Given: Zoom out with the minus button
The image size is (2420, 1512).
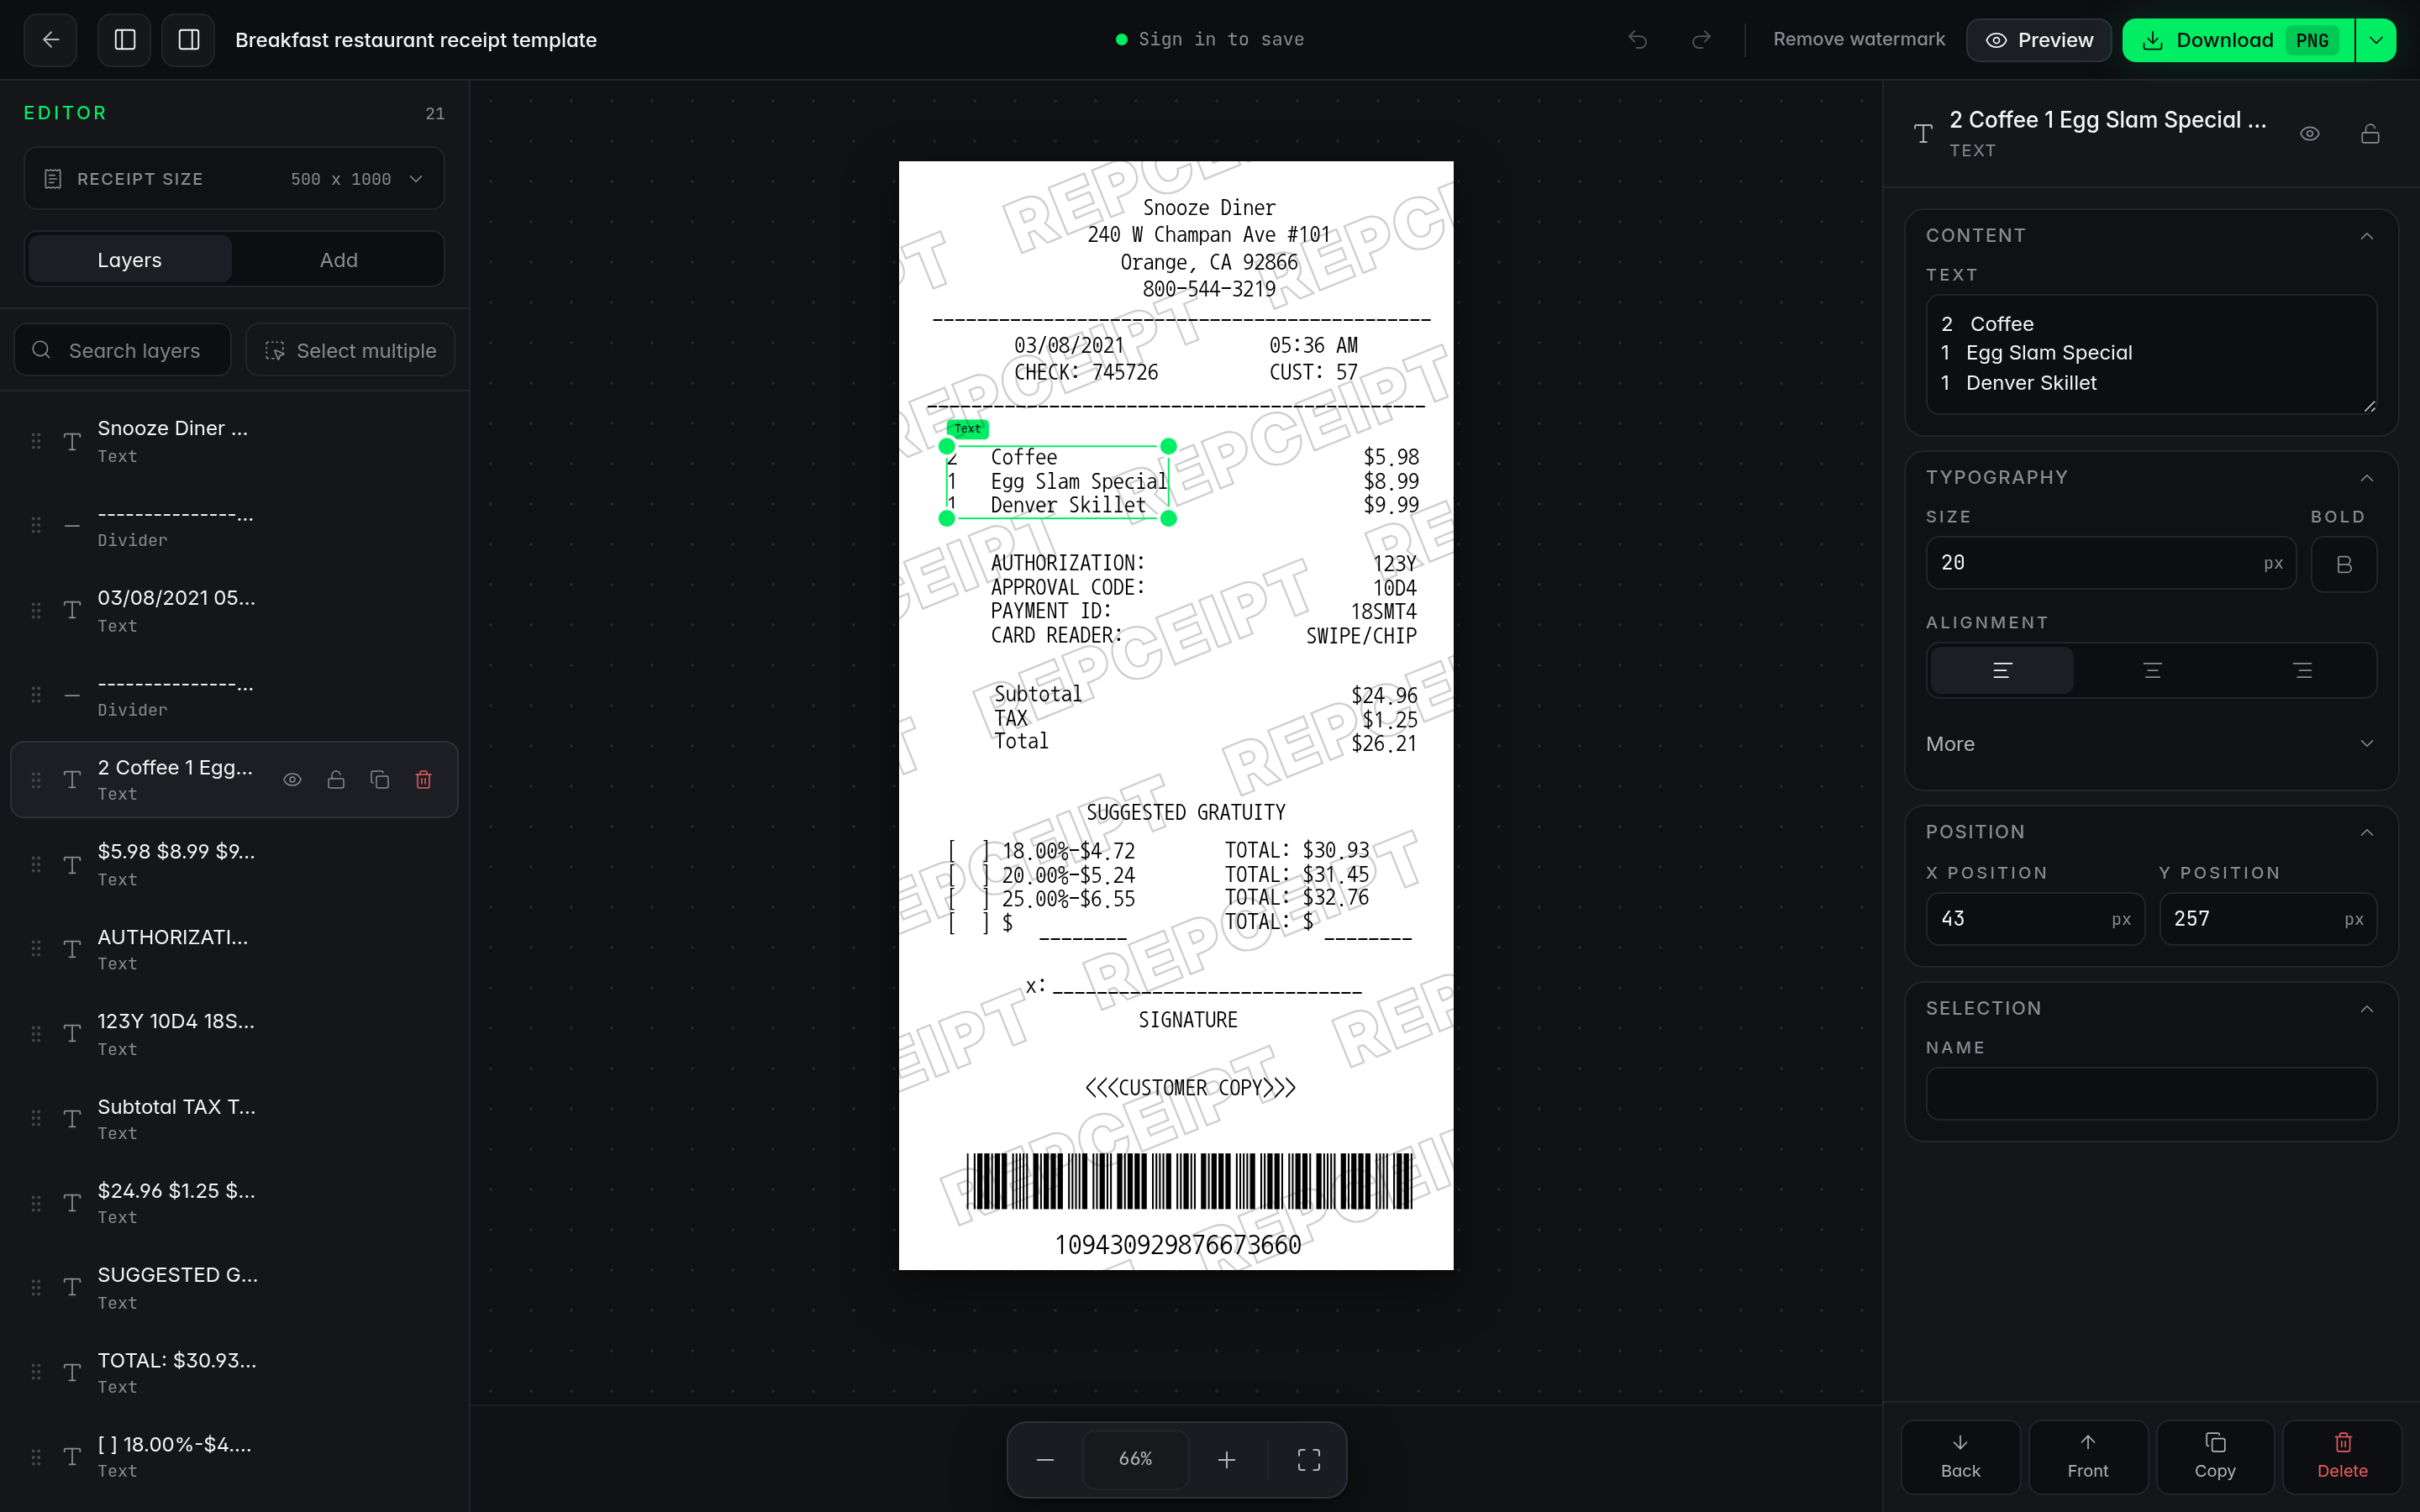Looking at the screenshot, I should pos(1045,1460).
